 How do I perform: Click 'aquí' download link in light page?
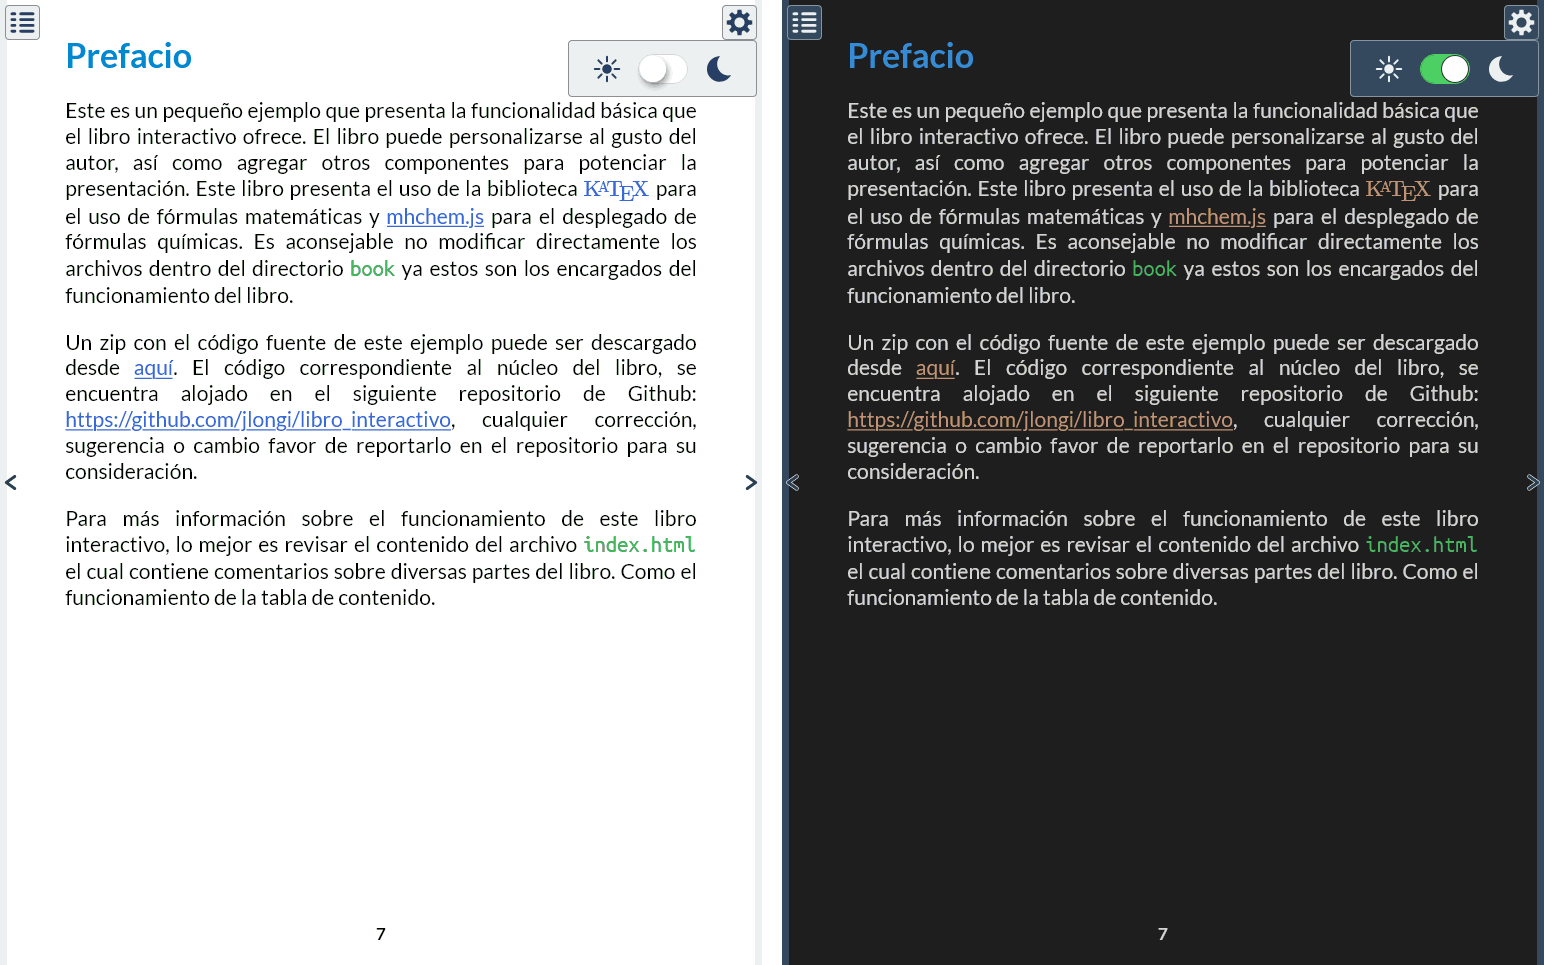tap(154, 368)
